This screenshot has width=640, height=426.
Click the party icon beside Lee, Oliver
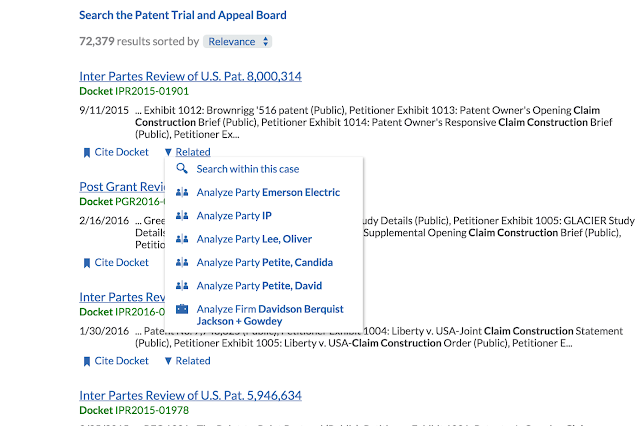(x=182, y=239)
